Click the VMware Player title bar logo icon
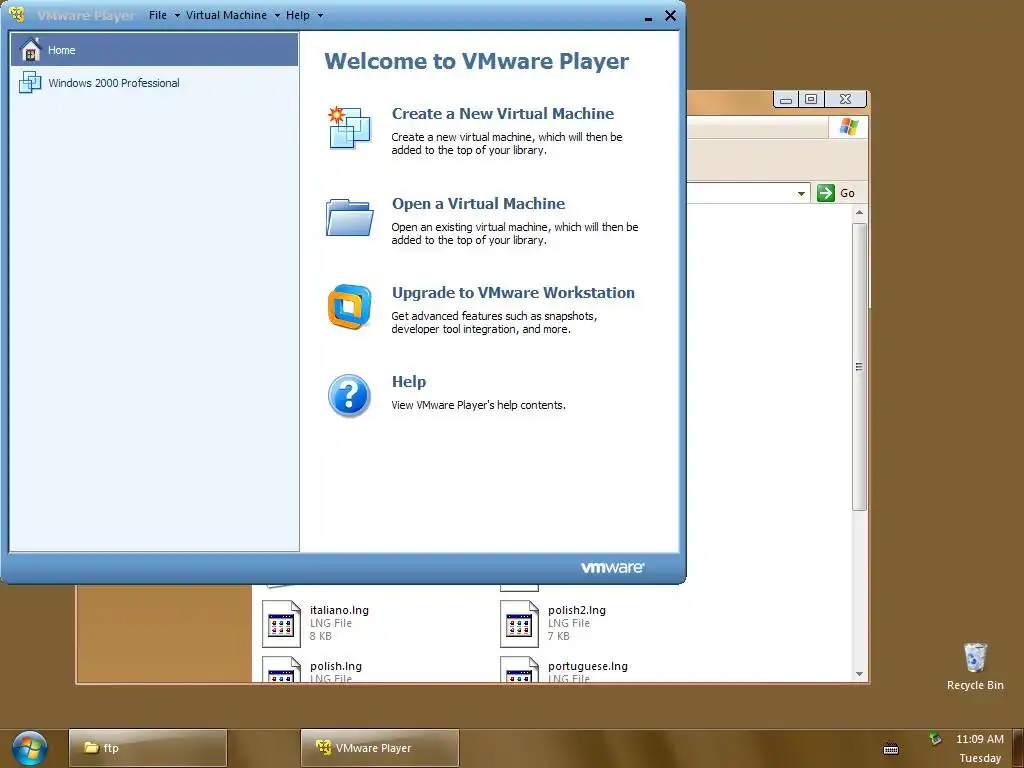Viewport: 1024px width, 768px height. [16, 14]
